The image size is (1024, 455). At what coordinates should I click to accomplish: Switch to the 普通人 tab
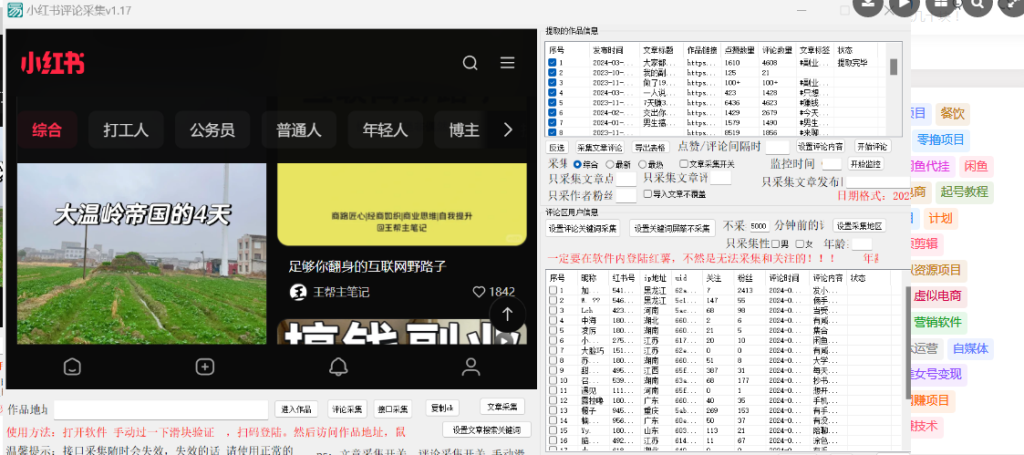[299, 130]
